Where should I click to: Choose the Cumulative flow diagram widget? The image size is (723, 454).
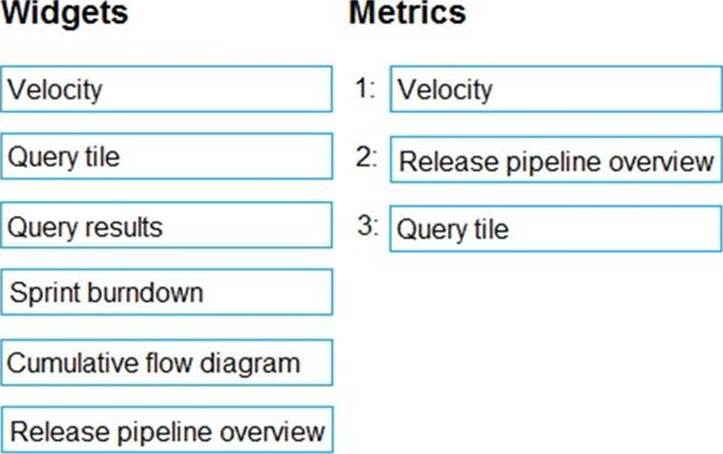click(166, 362)
